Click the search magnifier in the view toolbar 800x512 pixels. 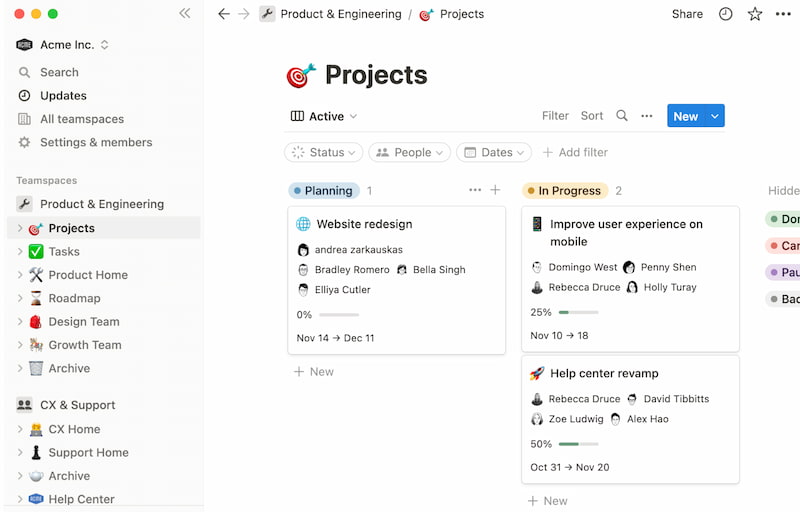(x=621, y=116)
